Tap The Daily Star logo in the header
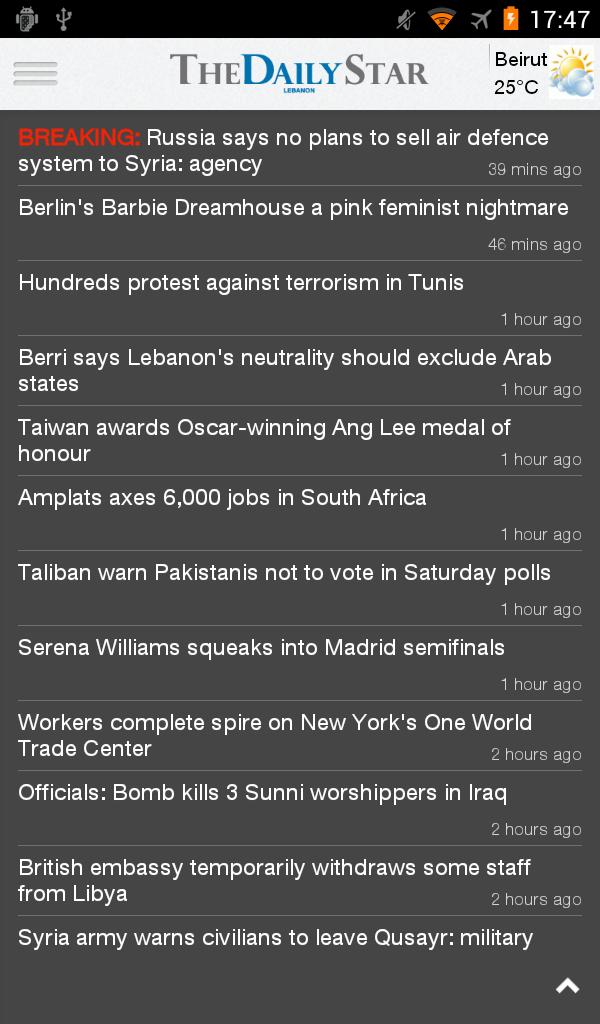The width and height of the screenshot is (600, 1024). pos(300,70)
